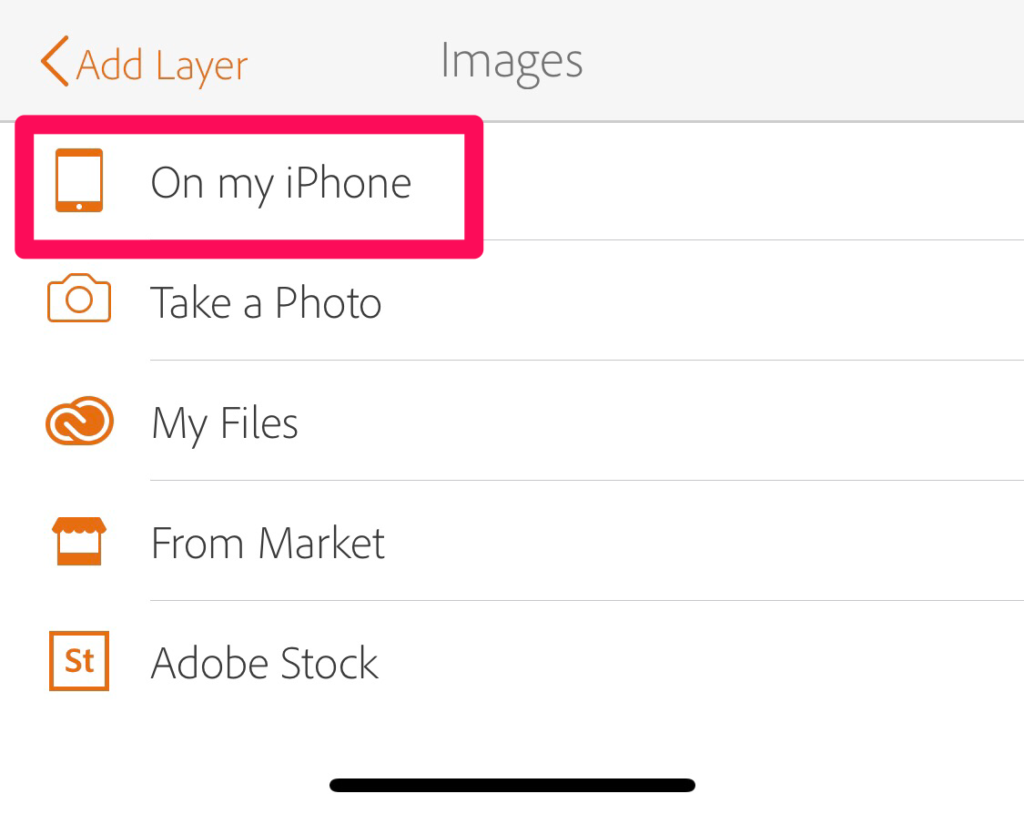
Task: Select Take a Photo
Action: pyautogui.click(x=266, y=302)
